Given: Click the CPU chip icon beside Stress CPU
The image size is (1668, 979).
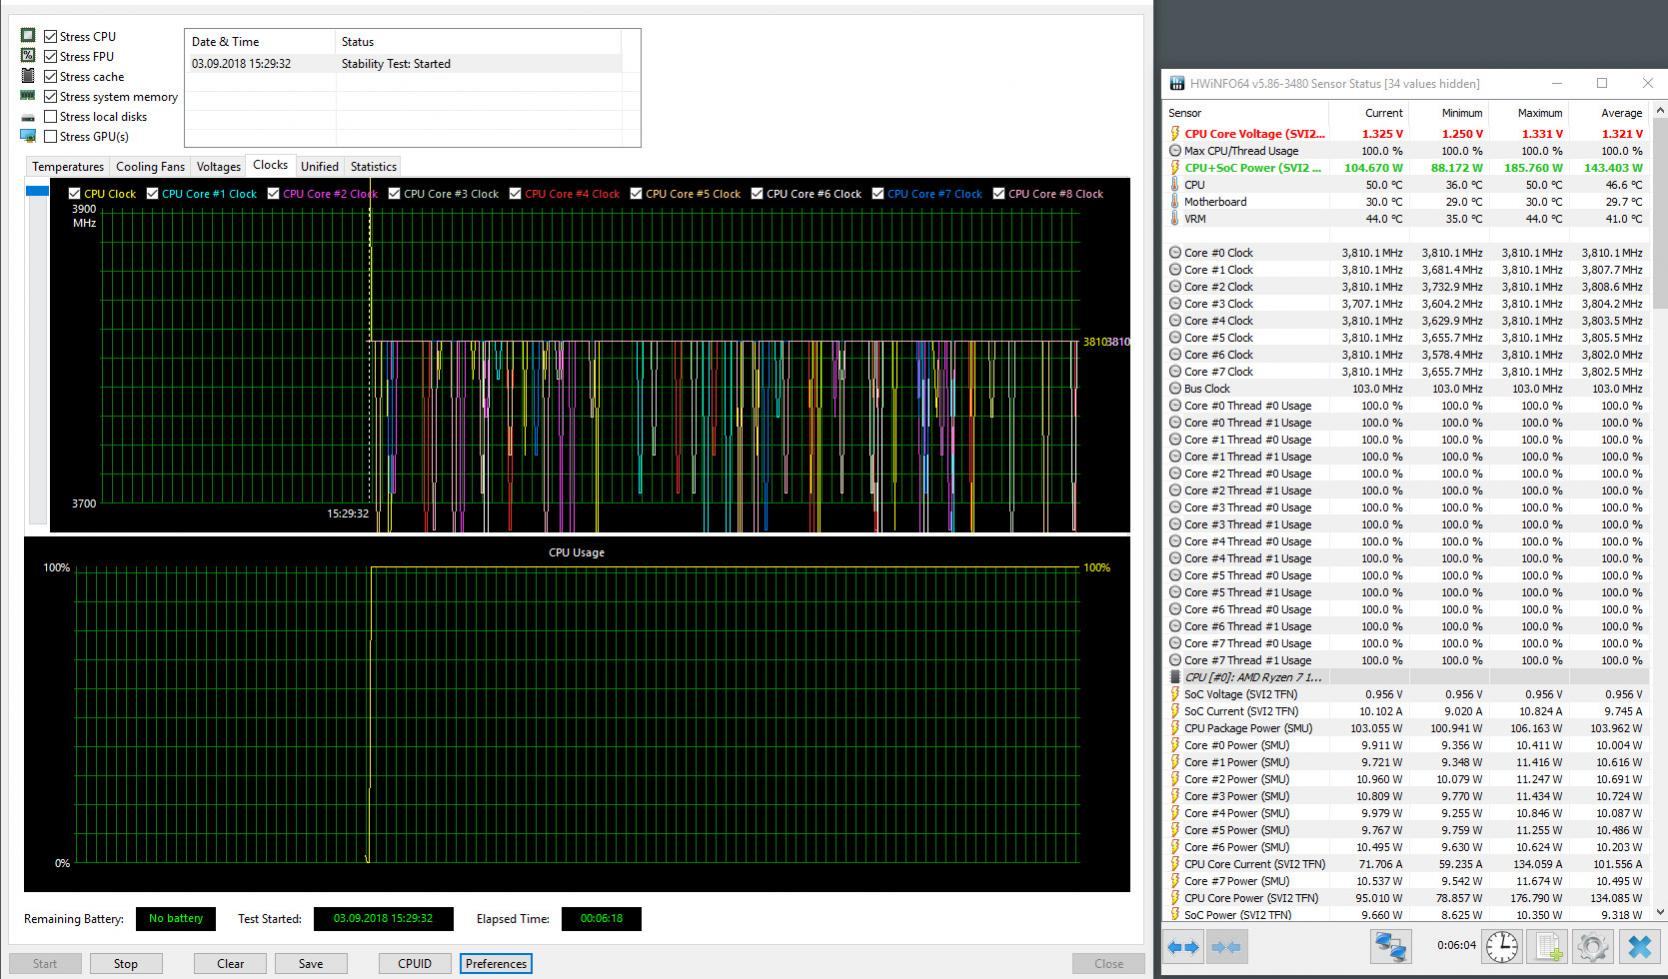Looking at the screenshot, I should tap(28, 35).
